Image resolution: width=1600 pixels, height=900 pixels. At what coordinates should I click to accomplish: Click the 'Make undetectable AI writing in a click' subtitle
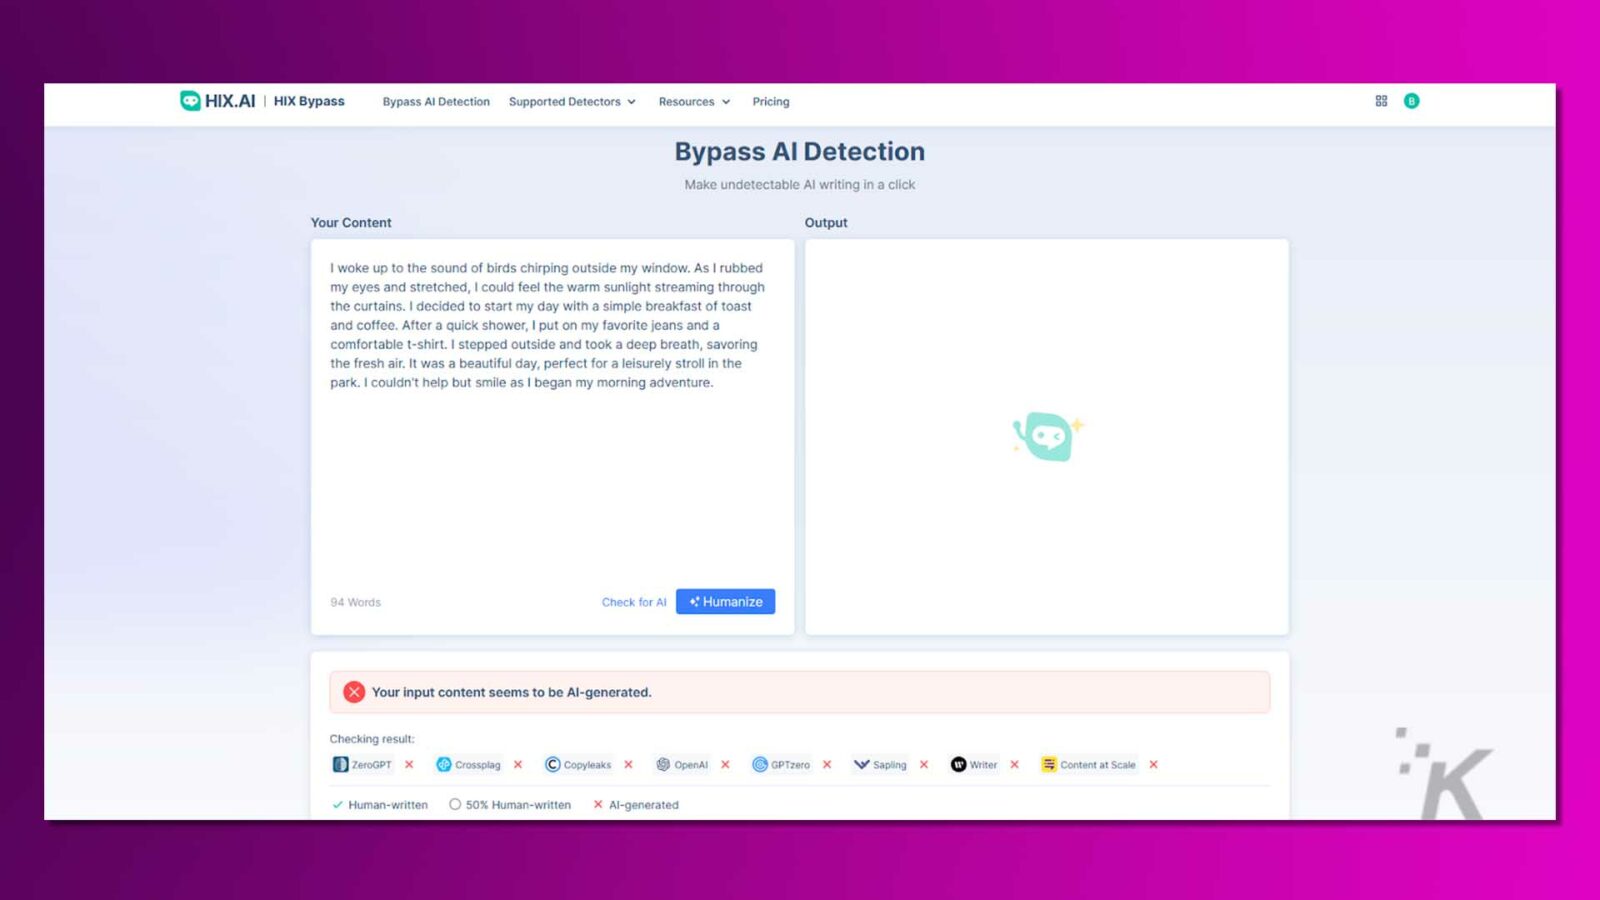(x=800, y=185)
